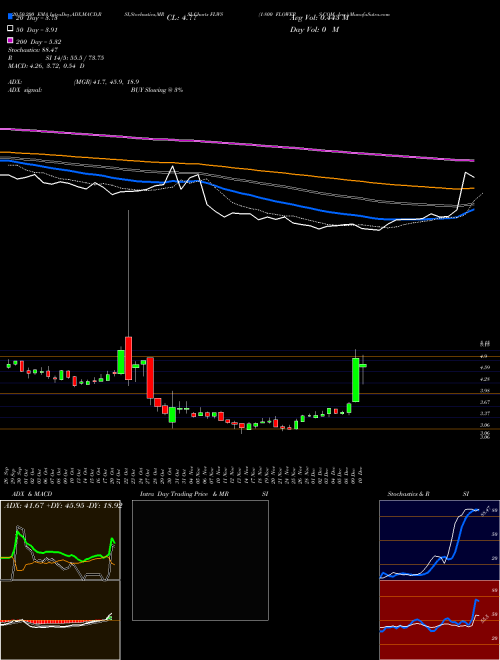Click the 3.67 price axis label
500x660 pixels.
coord(485,402)
